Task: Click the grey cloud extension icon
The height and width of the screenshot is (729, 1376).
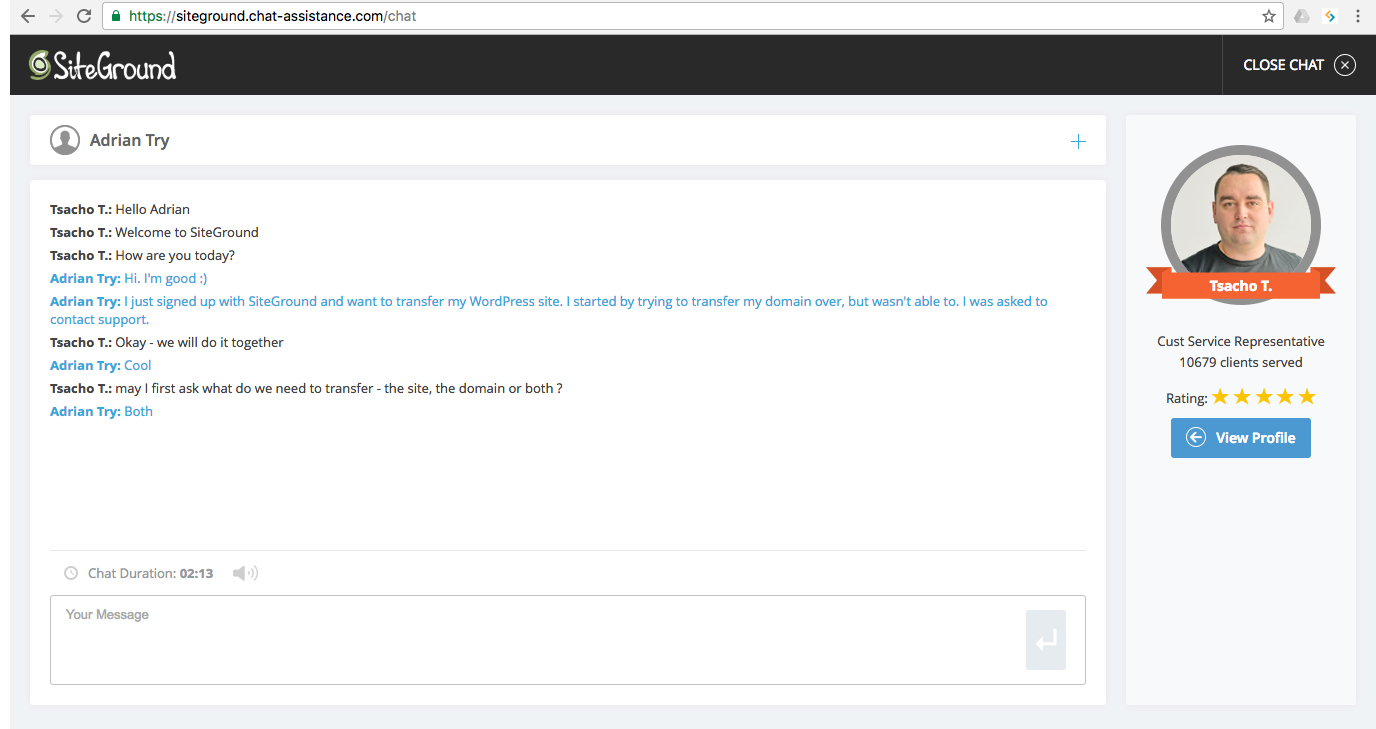Action: click(1301, 16)
